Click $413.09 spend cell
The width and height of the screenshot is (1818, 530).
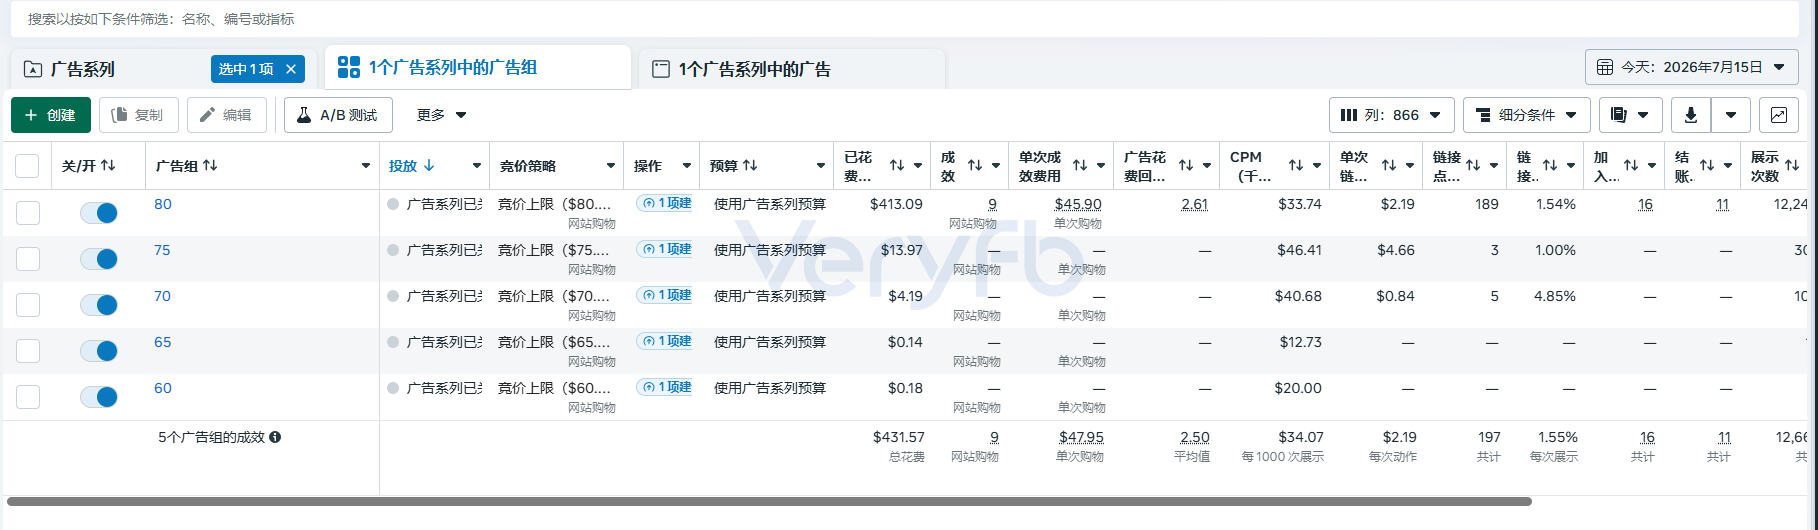(896, 204)
